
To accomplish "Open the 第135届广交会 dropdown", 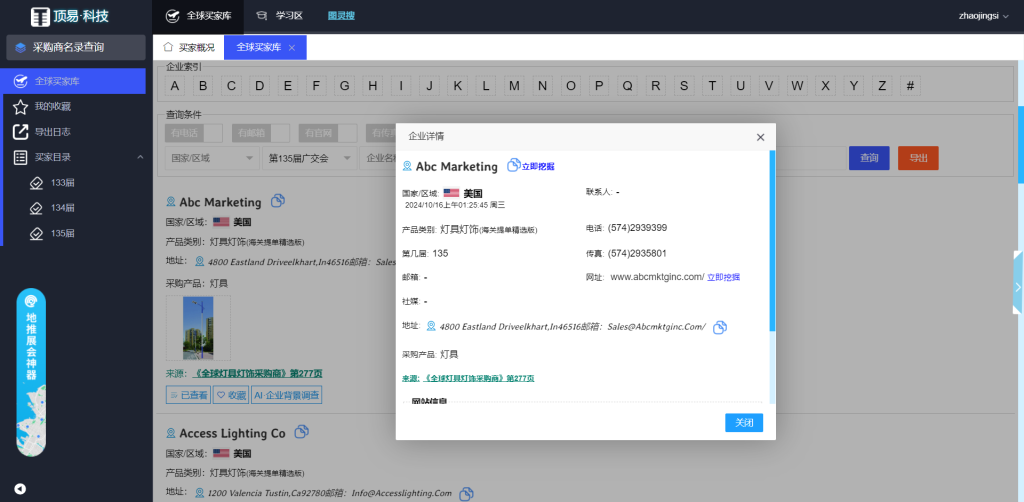I will (309, 158).
